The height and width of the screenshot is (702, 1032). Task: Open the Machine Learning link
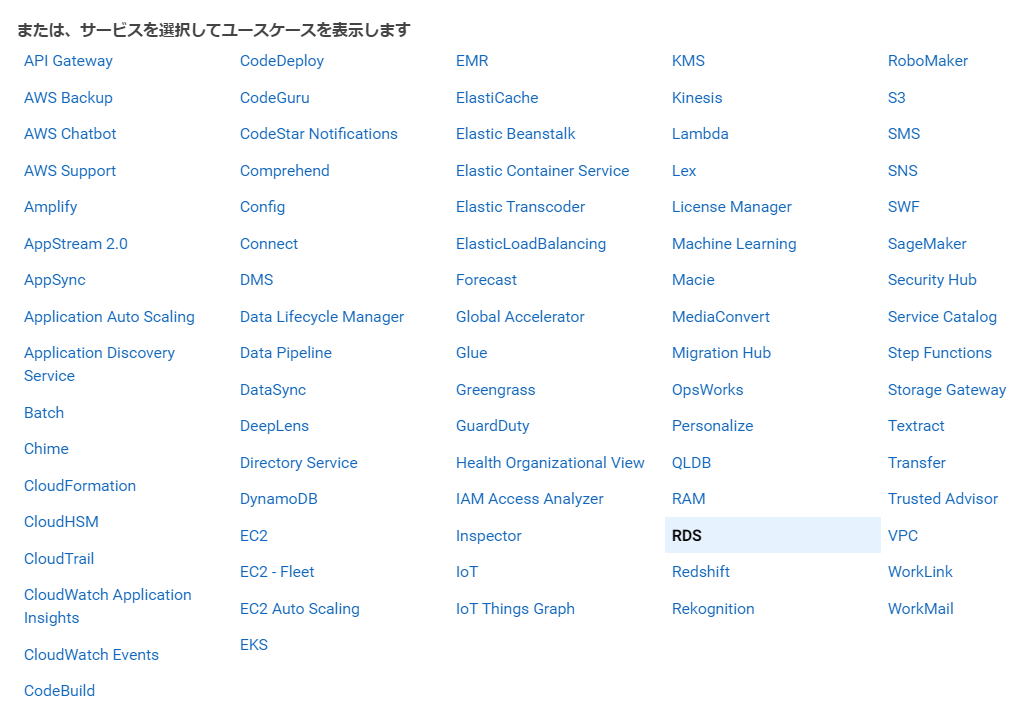point(734,244)
